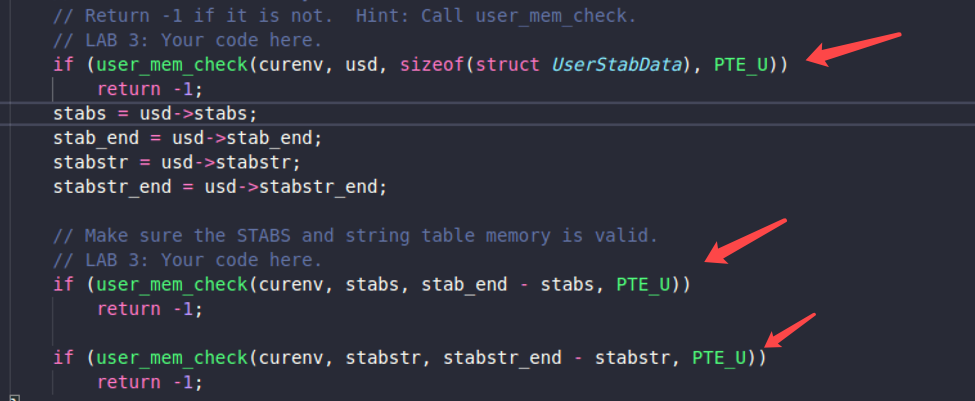This screenshot has height=401, width=975.
Task: Place cursor on the highlighted stabs = usd->stabs line
Action: click(x=155, y=114)
